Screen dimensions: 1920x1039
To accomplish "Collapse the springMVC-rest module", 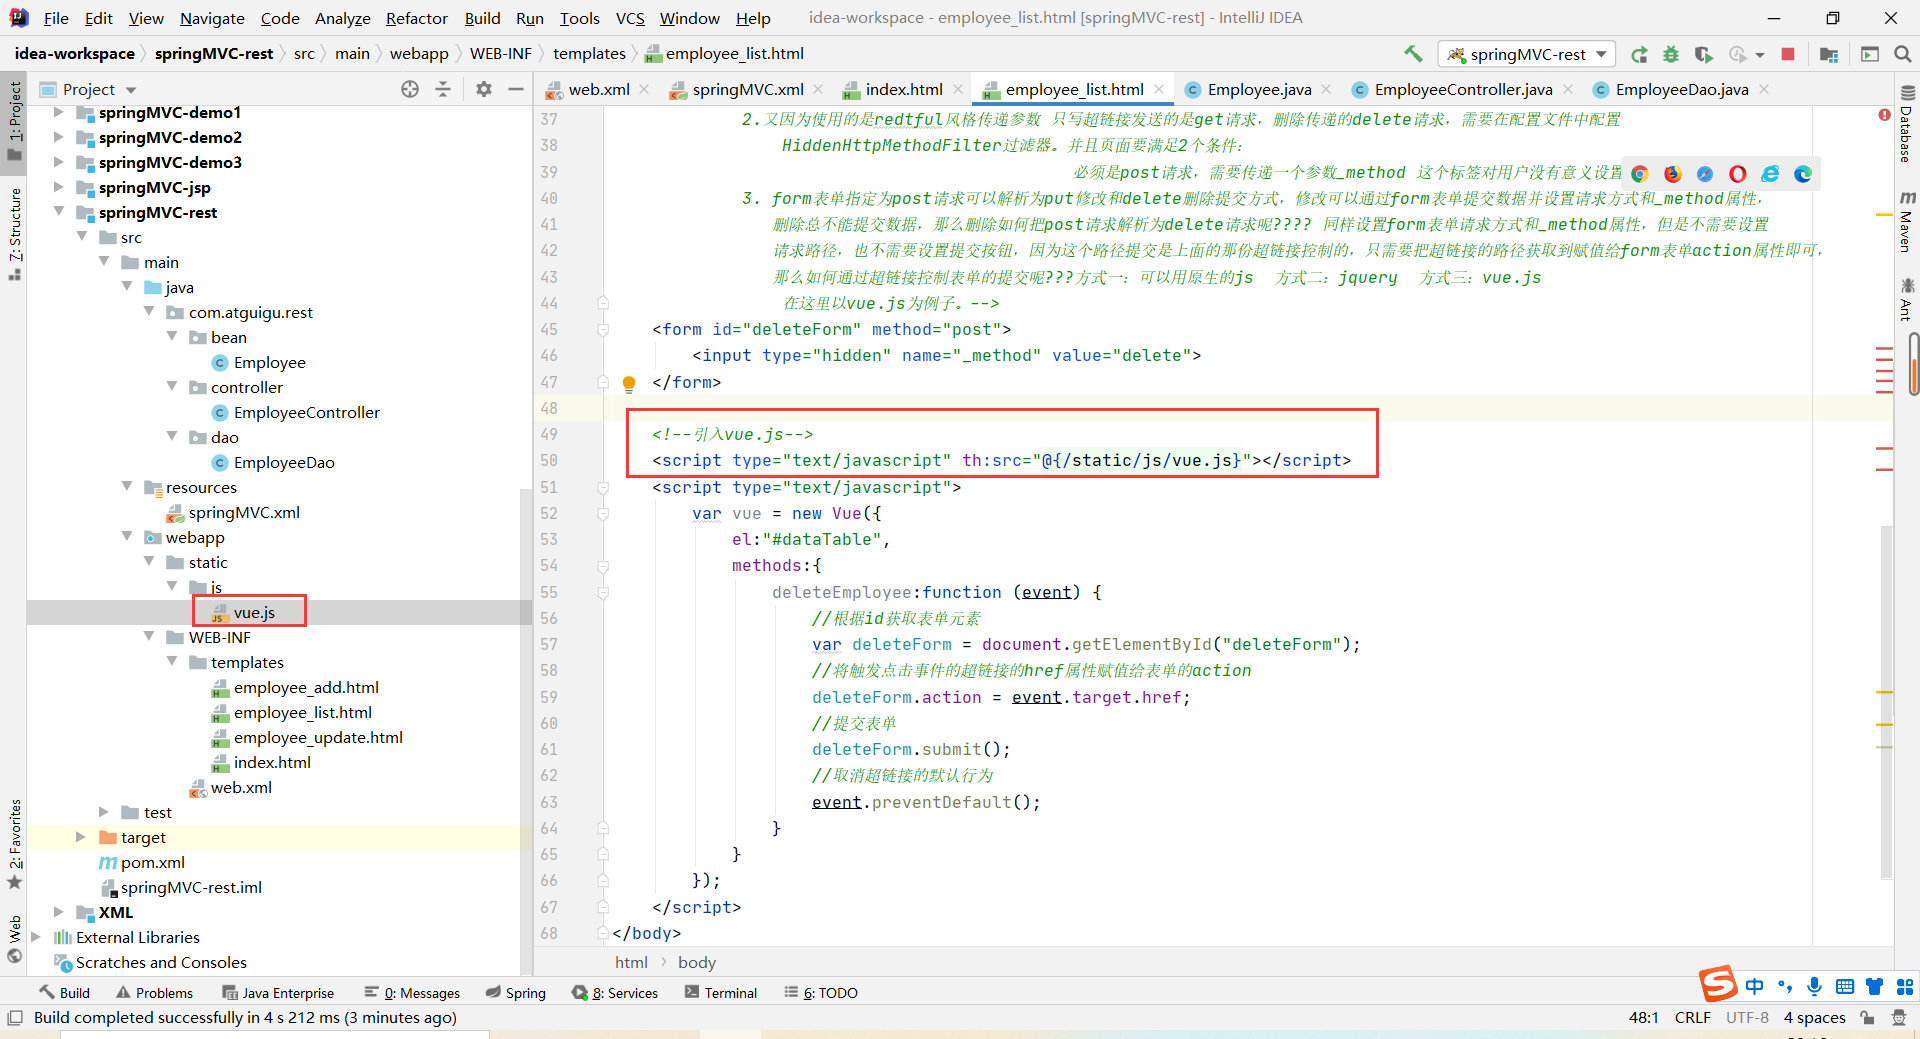I will 58,212.
